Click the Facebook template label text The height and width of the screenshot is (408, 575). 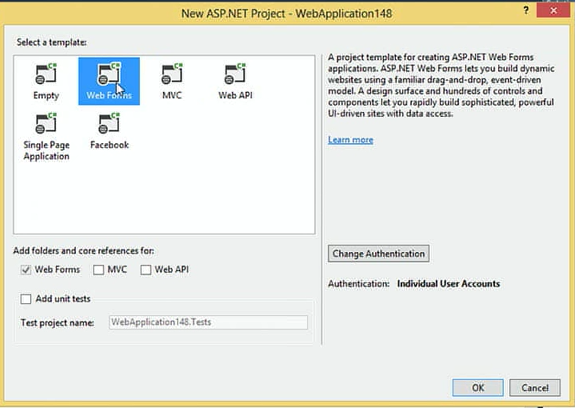[109, 145]
